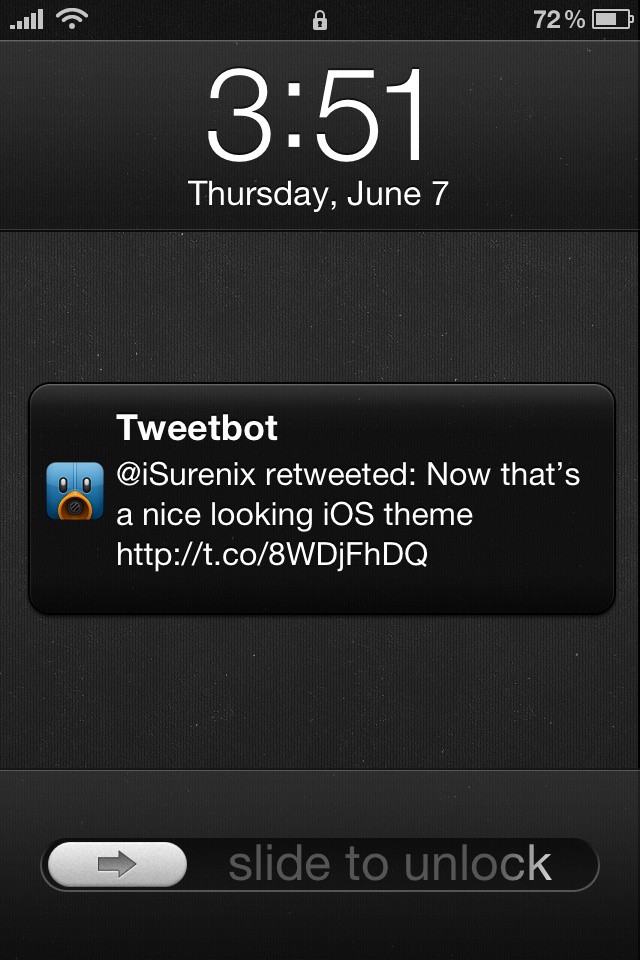Tap the empty wallpaper area above notification
Image resolution: width=640 pixels, height=960 pixels.
320,306
